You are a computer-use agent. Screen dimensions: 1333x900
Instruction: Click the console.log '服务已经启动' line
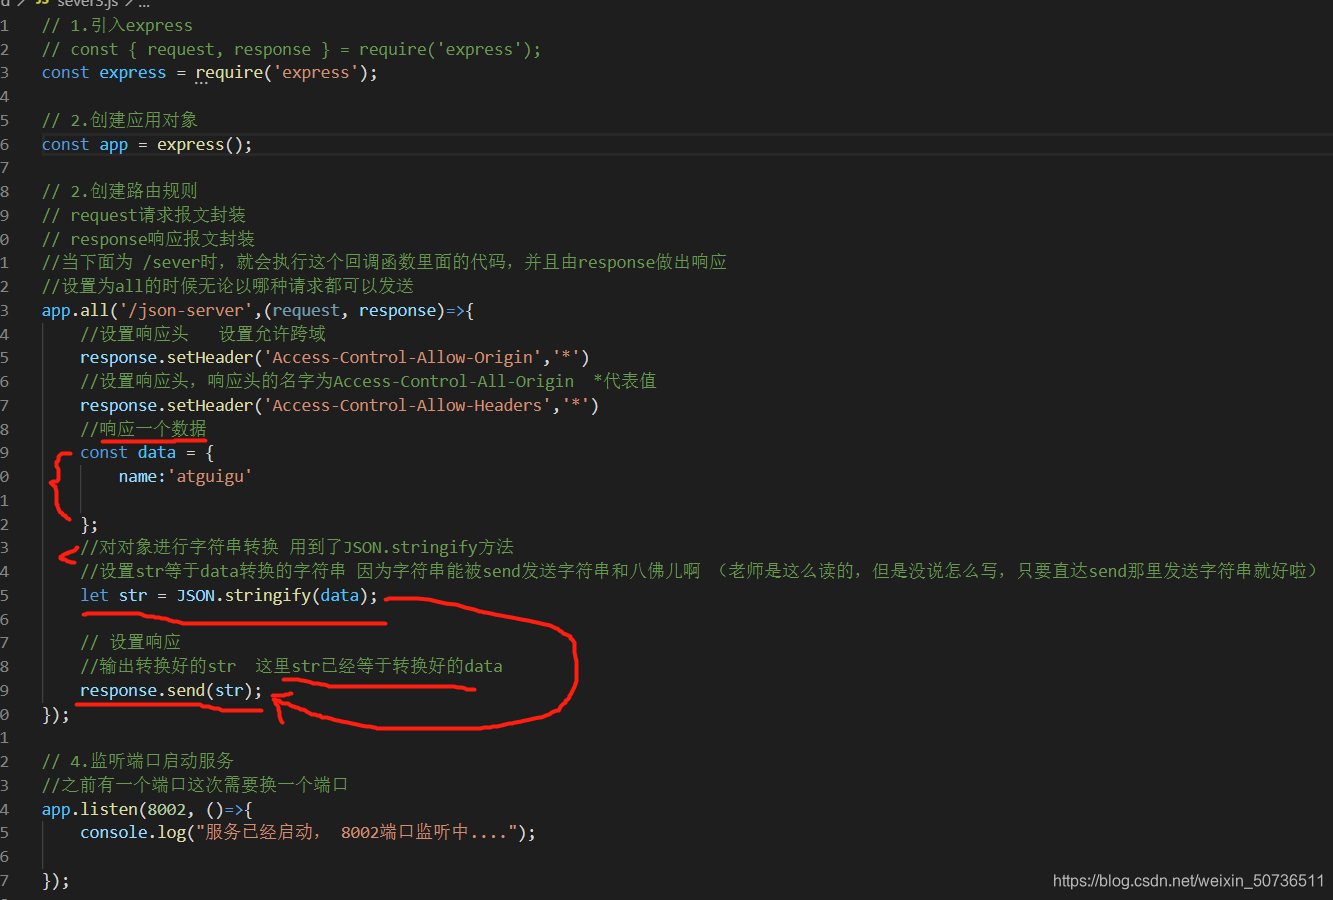click(x=308, y=832)
